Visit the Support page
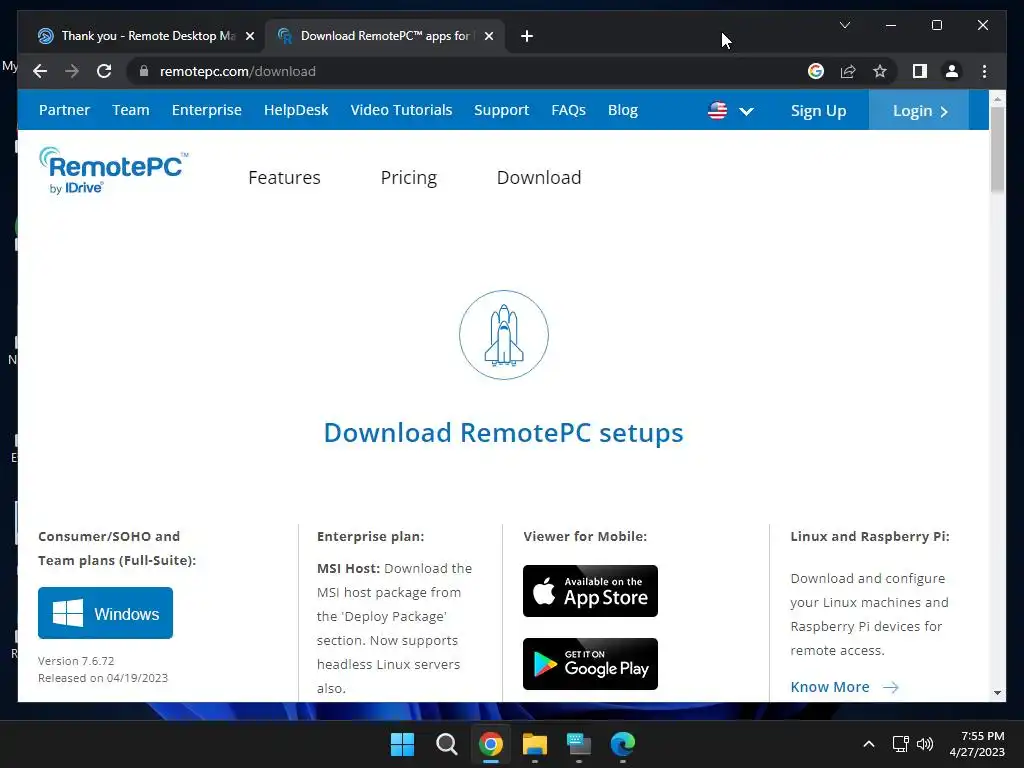This screenshot has width=1024, height=768. pyautogui.click(x=502, y=110)
